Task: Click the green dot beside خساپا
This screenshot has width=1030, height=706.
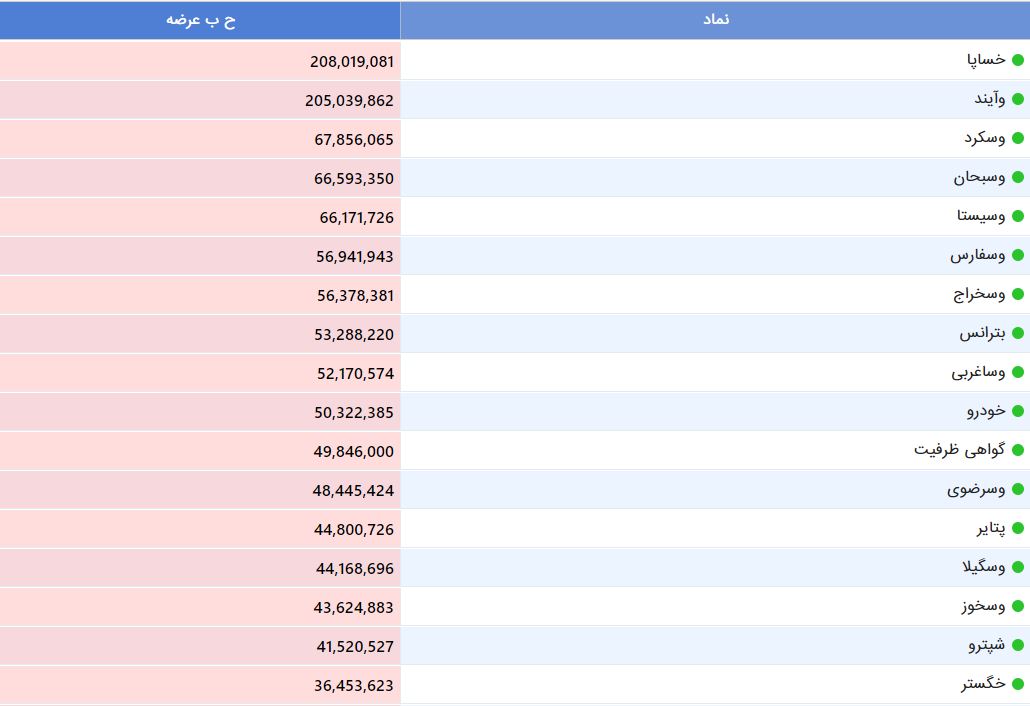Action: pos(1017,60)
